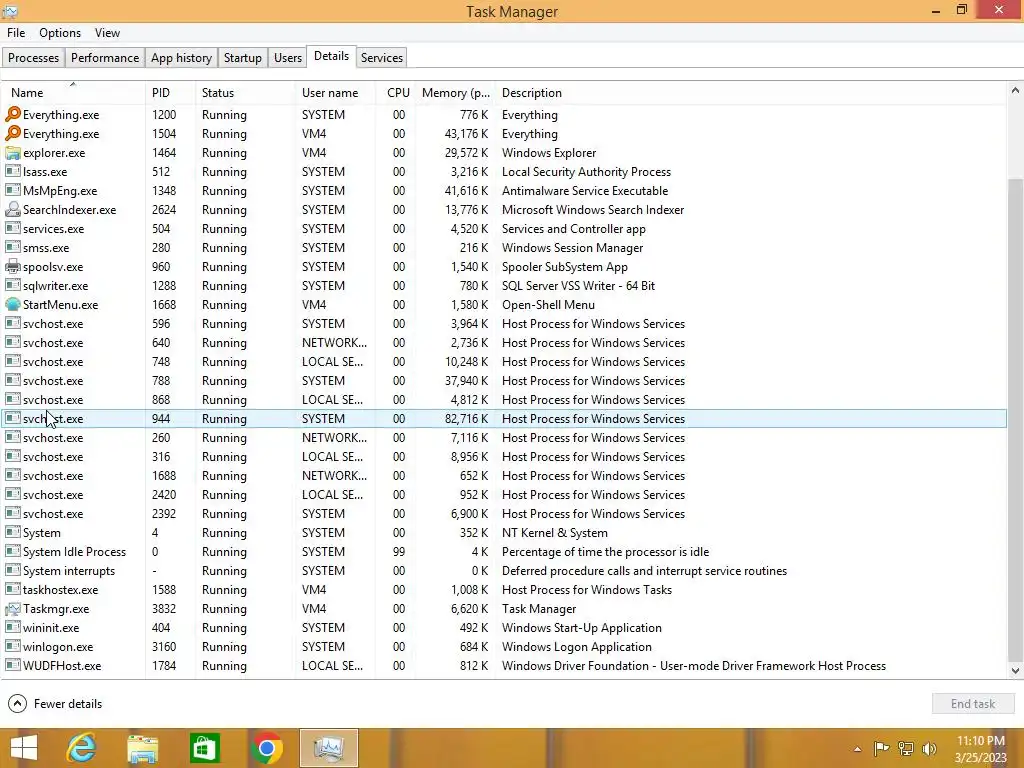Image resolution: width=1024 pixels, height=768 pixels.
Task: Click the Everything.exe icon with PID 1504
Action: [12, 133]
